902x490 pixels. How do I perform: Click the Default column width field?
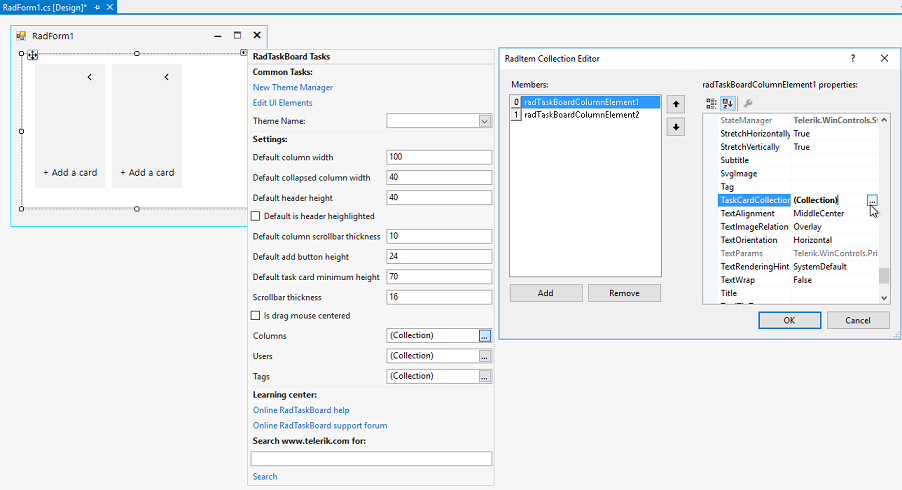tap(439, 157)
